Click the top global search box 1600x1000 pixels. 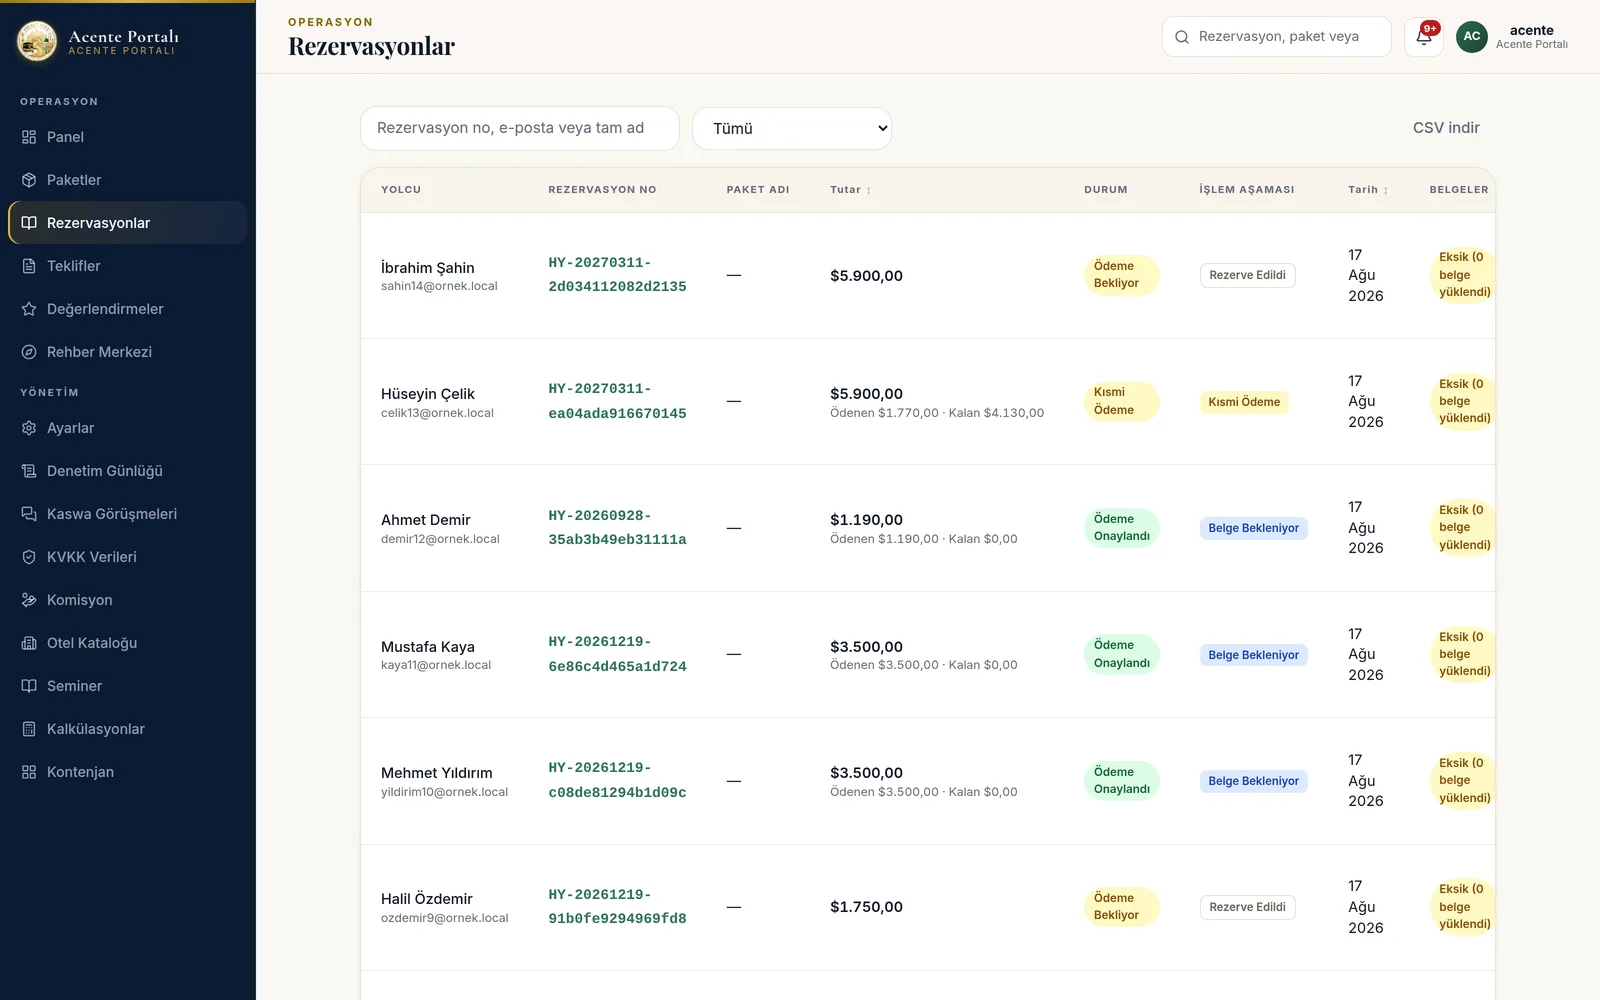[x=1277, y=37]
